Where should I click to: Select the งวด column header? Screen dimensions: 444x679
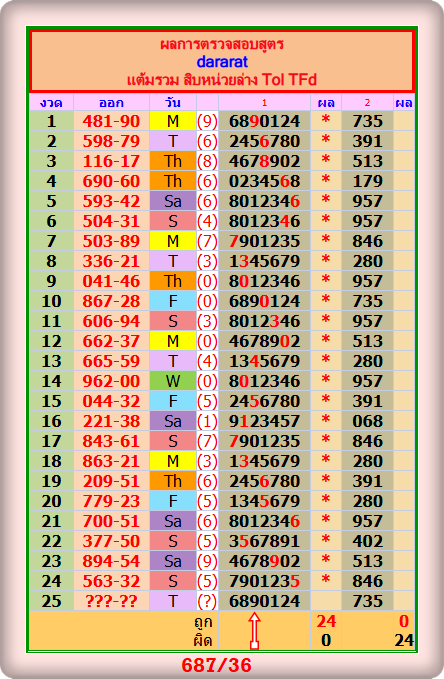[x=51, y=103]
